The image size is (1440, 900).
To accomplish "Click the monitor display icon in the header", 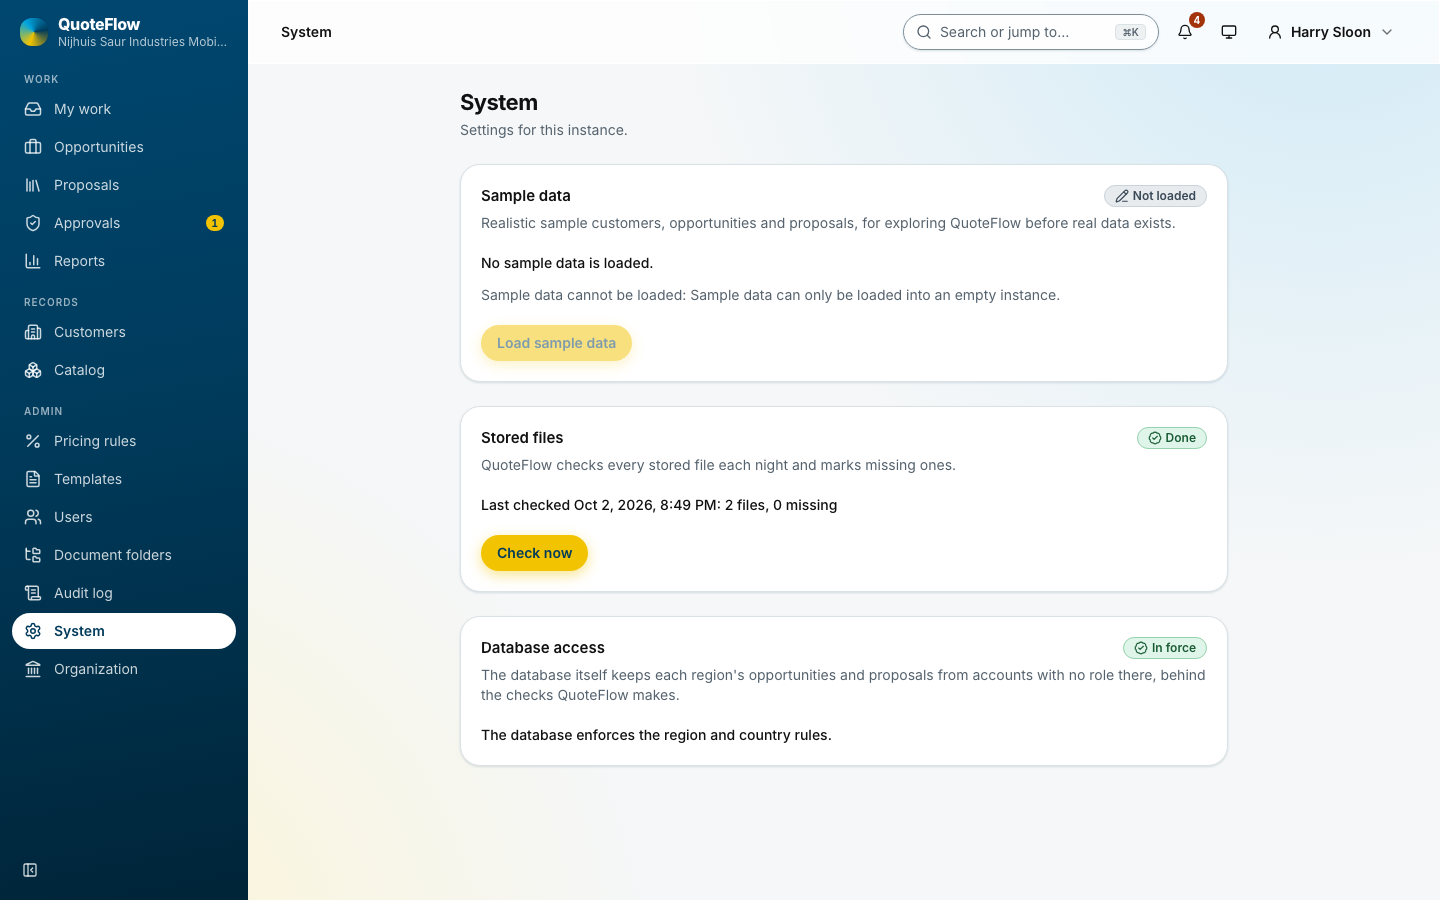I will [x=1229, y=32].
